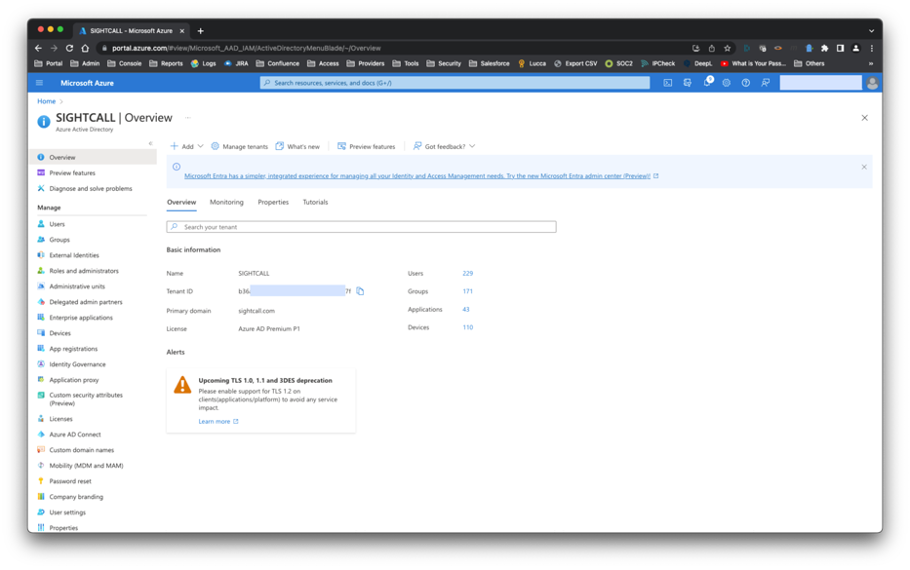Go to Home breadcrumb
Viewport: 910px width, 570px height.
(x=46, y=101)
